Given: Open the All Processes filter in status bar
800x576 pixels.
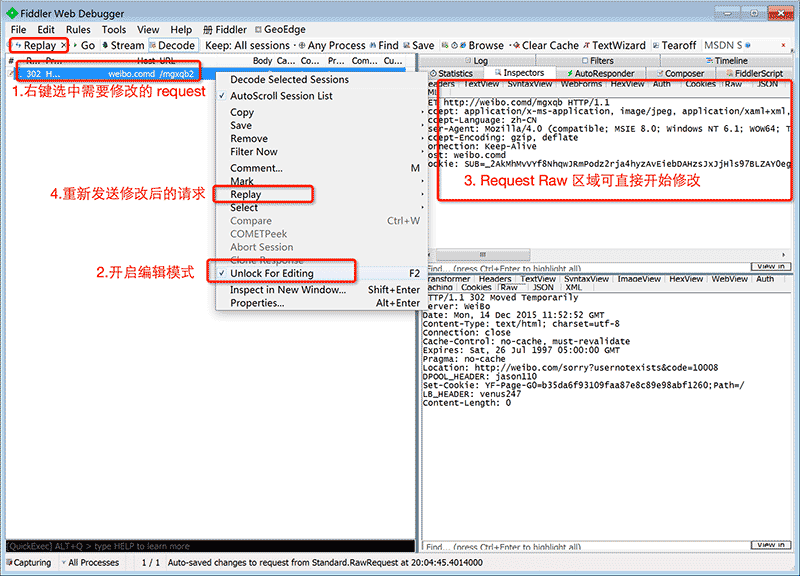Looking at the screenshot, I should pyautogui.click(x=91, y=563).
